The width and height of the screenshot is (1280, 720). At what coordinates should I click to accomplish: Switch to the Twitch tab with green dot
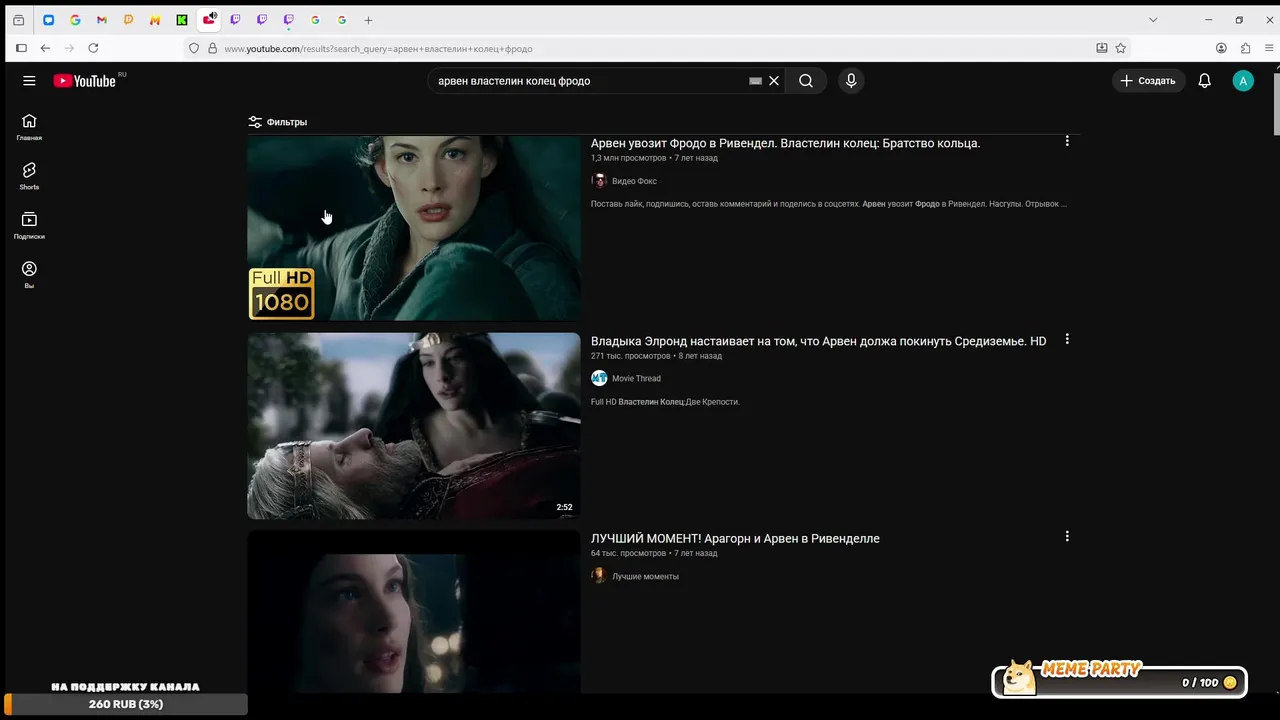(x=288, y=20)
